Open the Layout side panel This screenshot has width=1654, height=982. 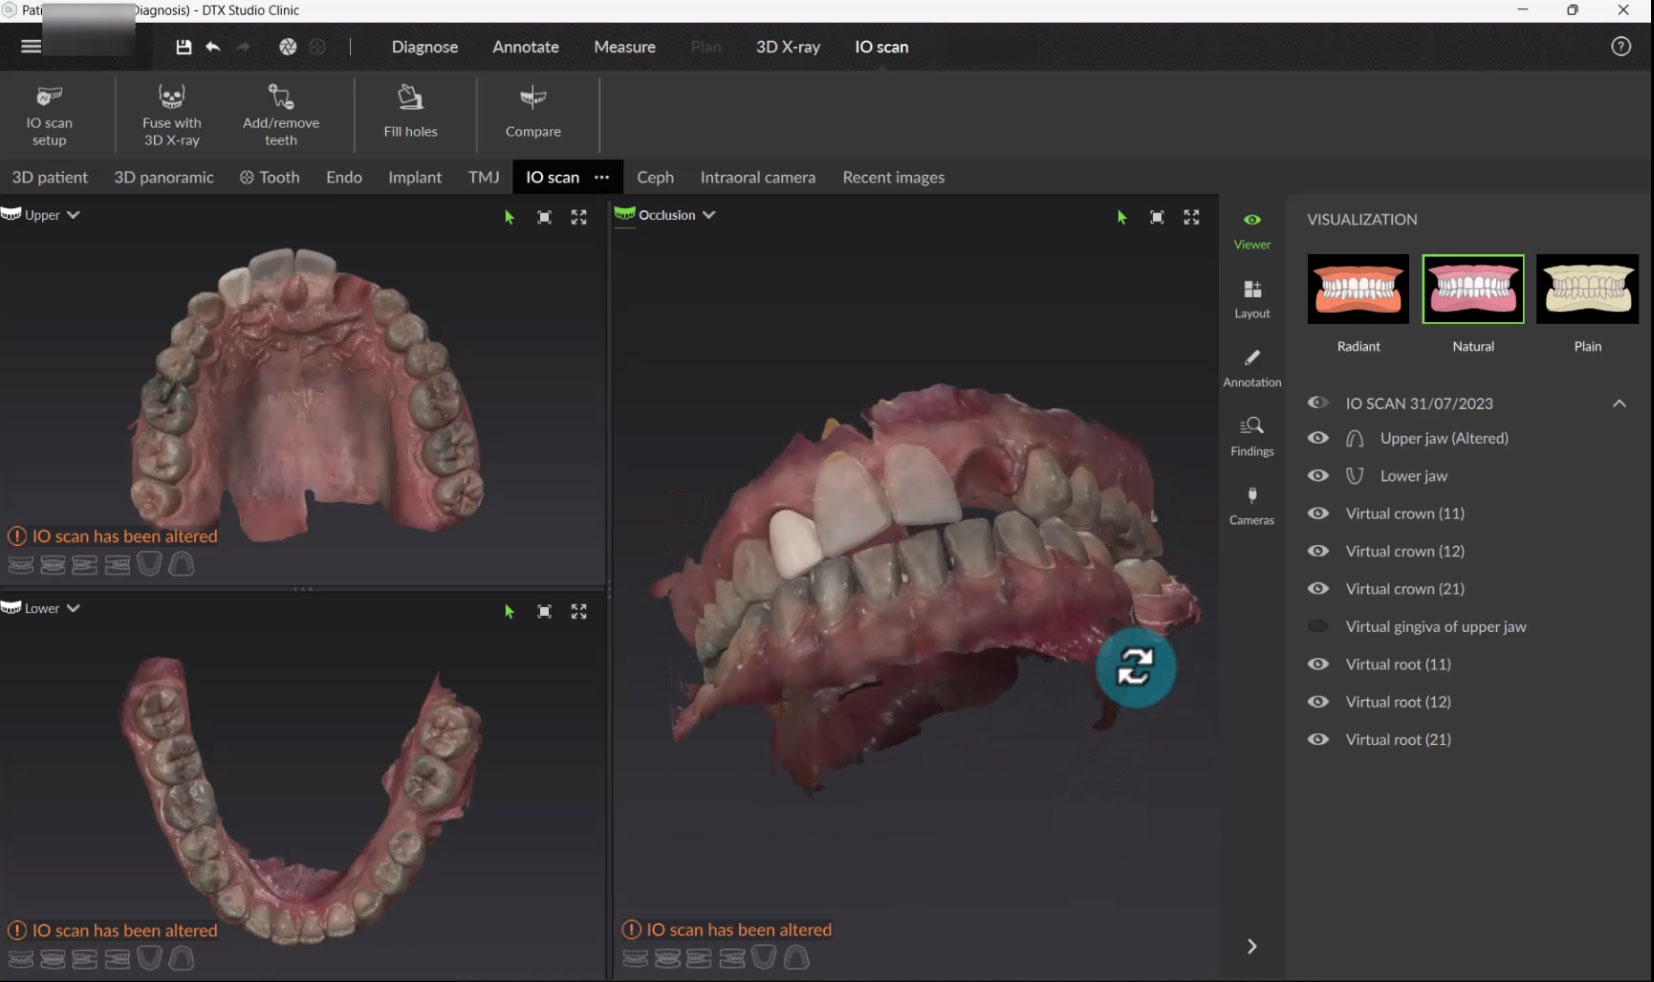(1252, 299)
